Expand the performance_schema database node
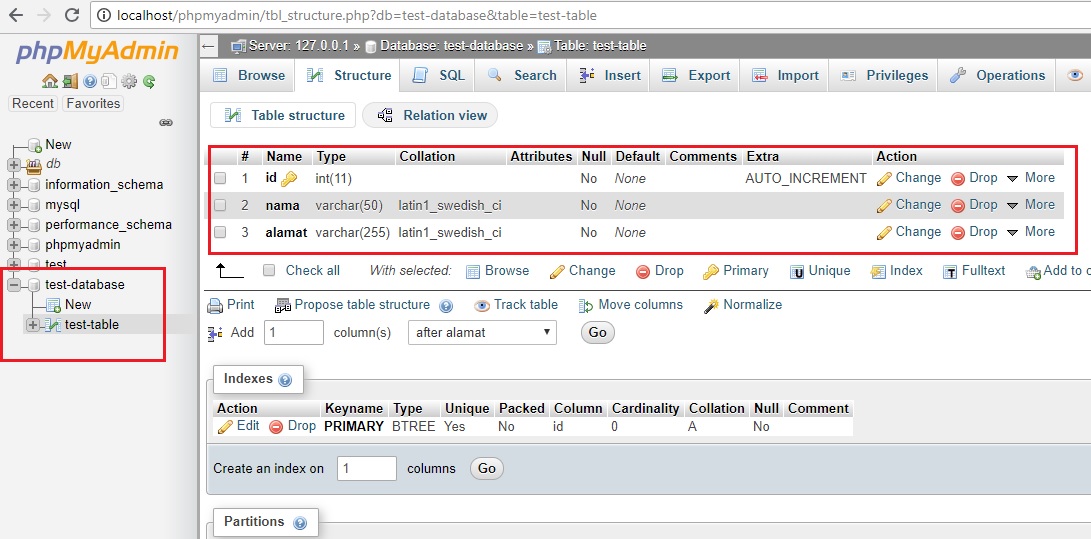 [x=13, y=225]
